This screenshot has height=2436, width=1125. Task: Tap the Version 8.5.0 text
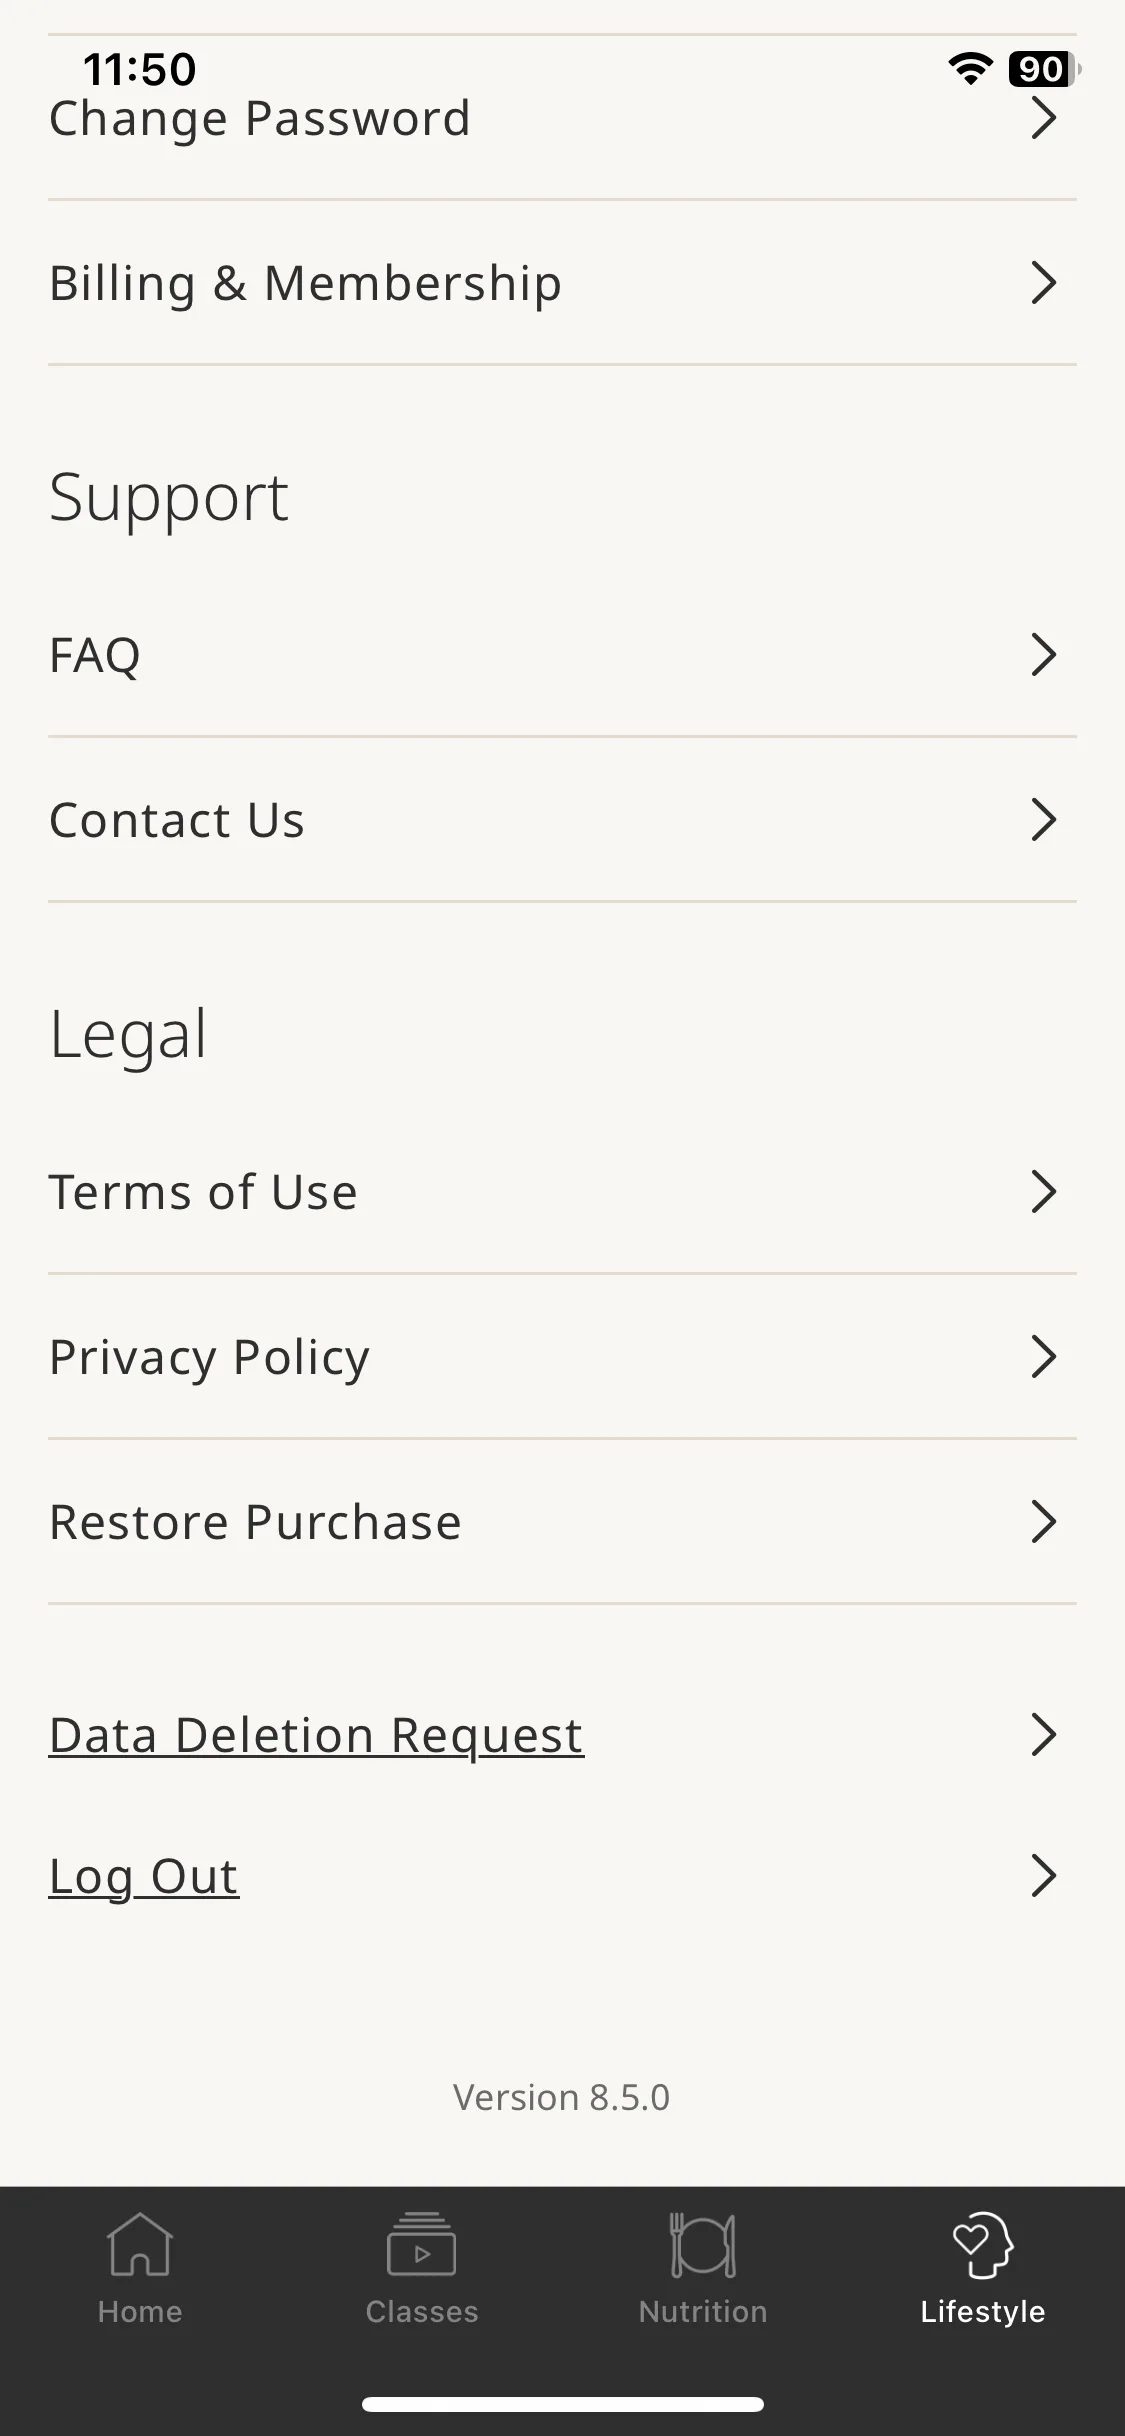click(562, 2097)
